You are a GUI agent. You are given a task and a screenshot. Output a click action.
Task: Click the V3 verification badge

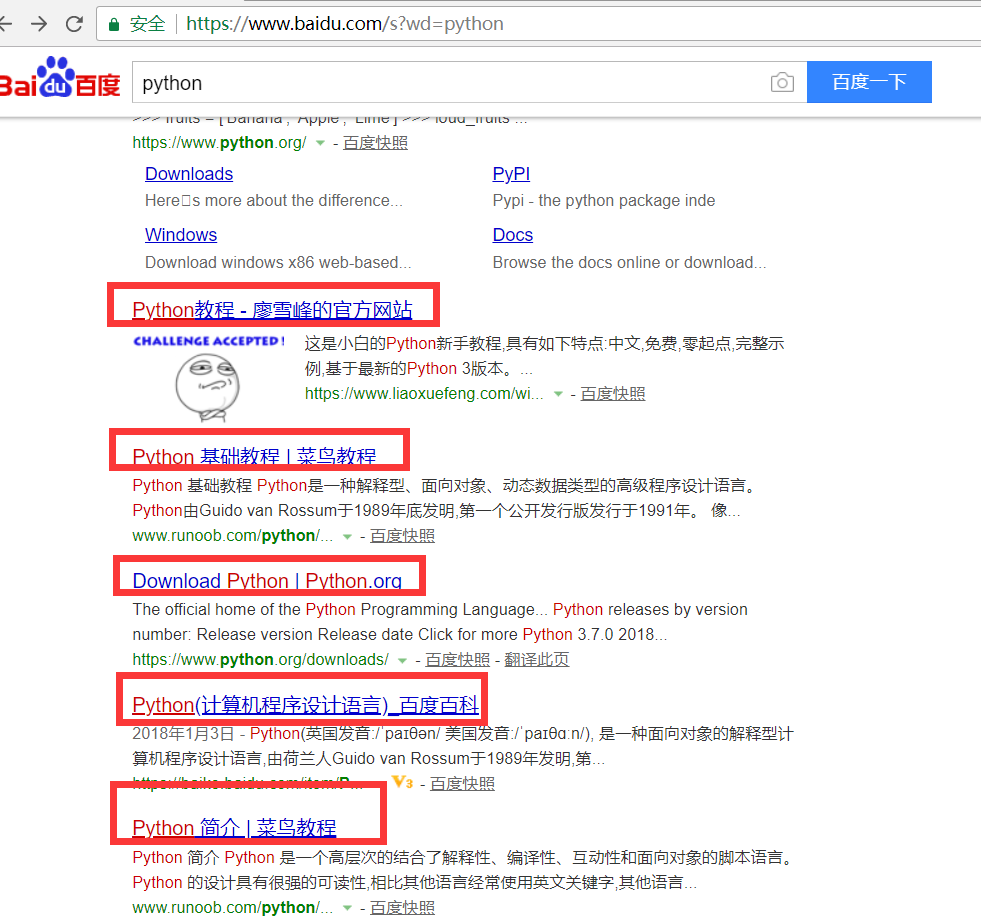(402, 782)
